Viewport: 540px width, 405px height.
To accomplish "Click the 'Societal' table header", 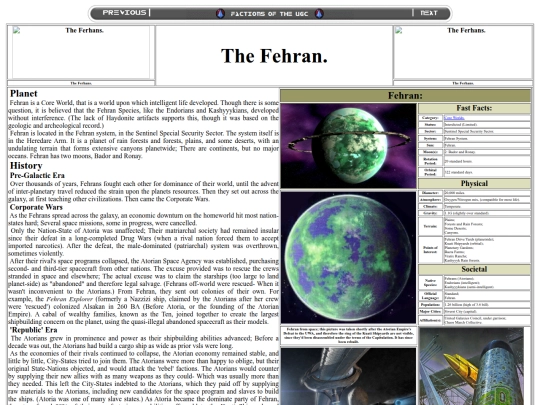I will [474, 269].
